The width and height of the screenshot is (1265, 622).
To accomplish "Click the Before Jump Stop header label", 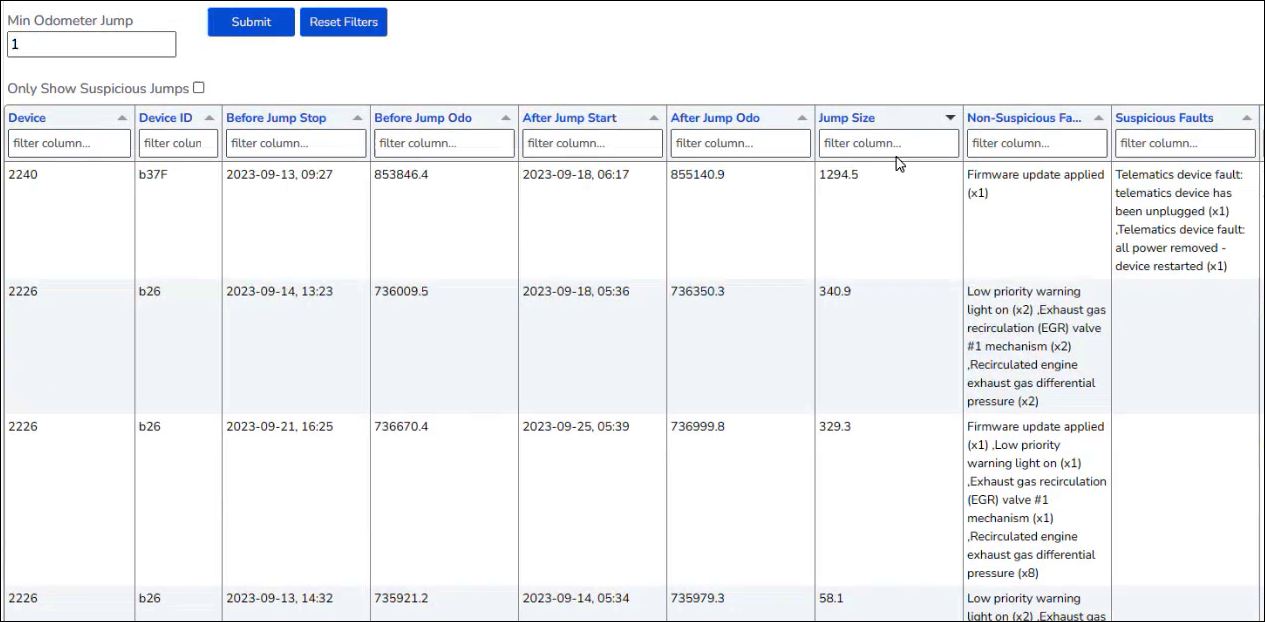I will [x=276, y=118].
